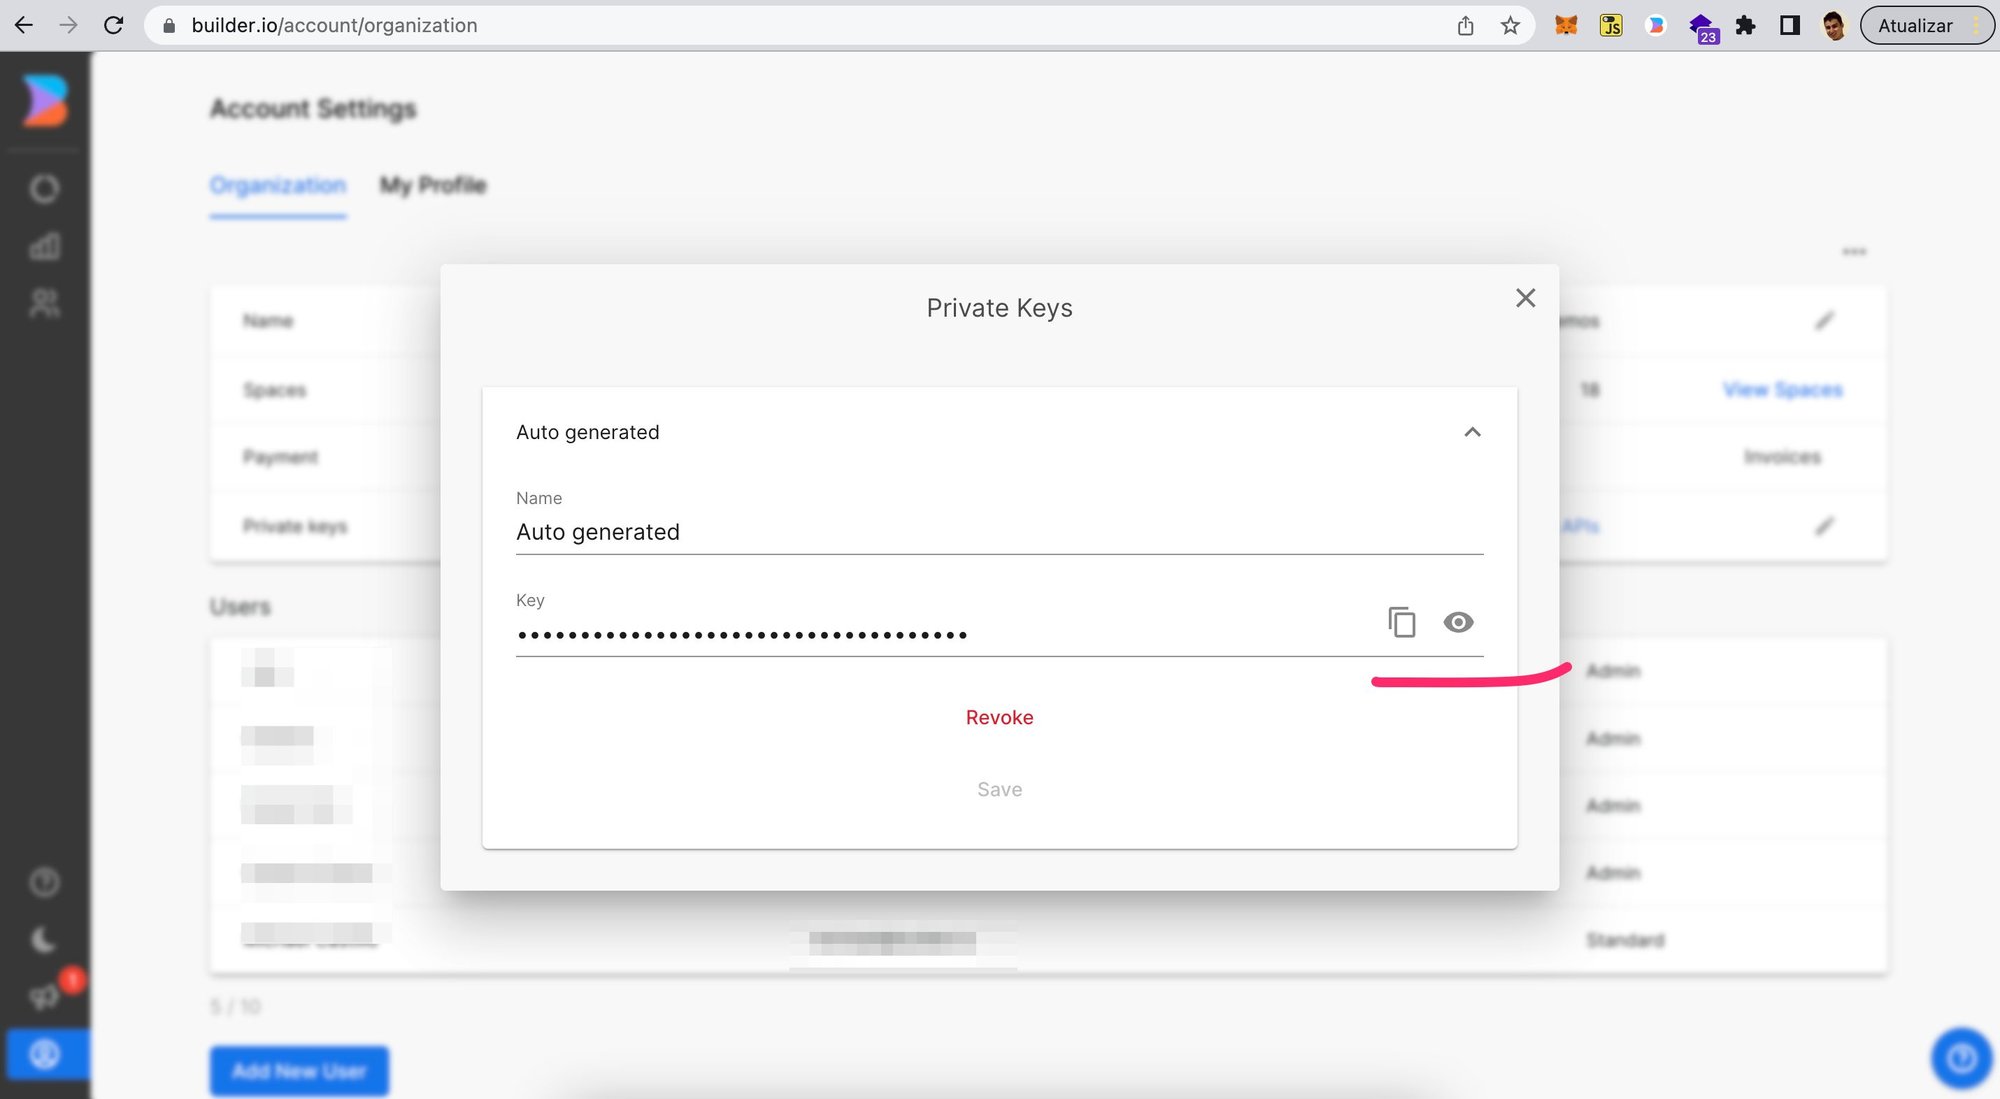
Task: Open the My Profile tab
Action: (432, 185)
